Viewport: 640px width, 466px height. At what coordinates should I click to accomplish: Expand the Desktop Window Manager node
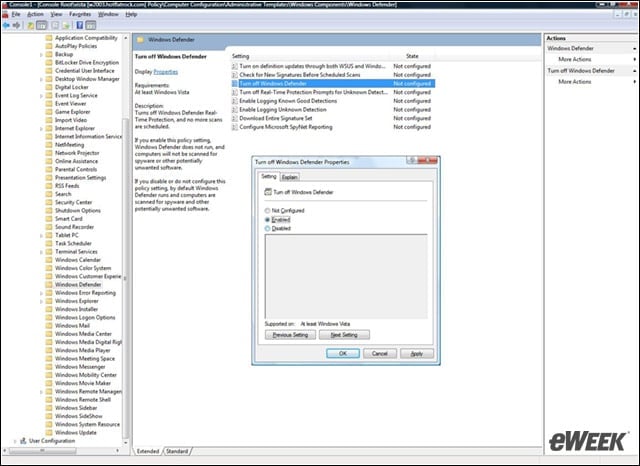coord(41,79)
